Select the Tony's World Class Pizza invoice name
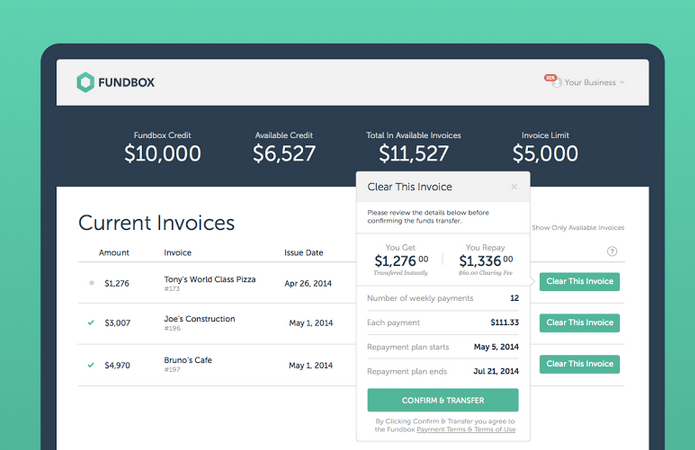The width and height of the screenshot is (695, 450). pos(210,279)
